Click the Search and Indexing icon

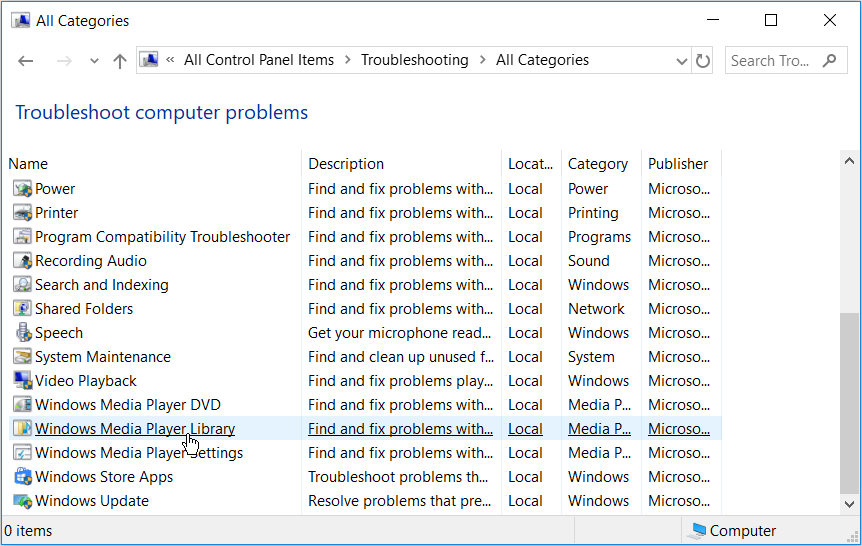click(x=22, y=284)
